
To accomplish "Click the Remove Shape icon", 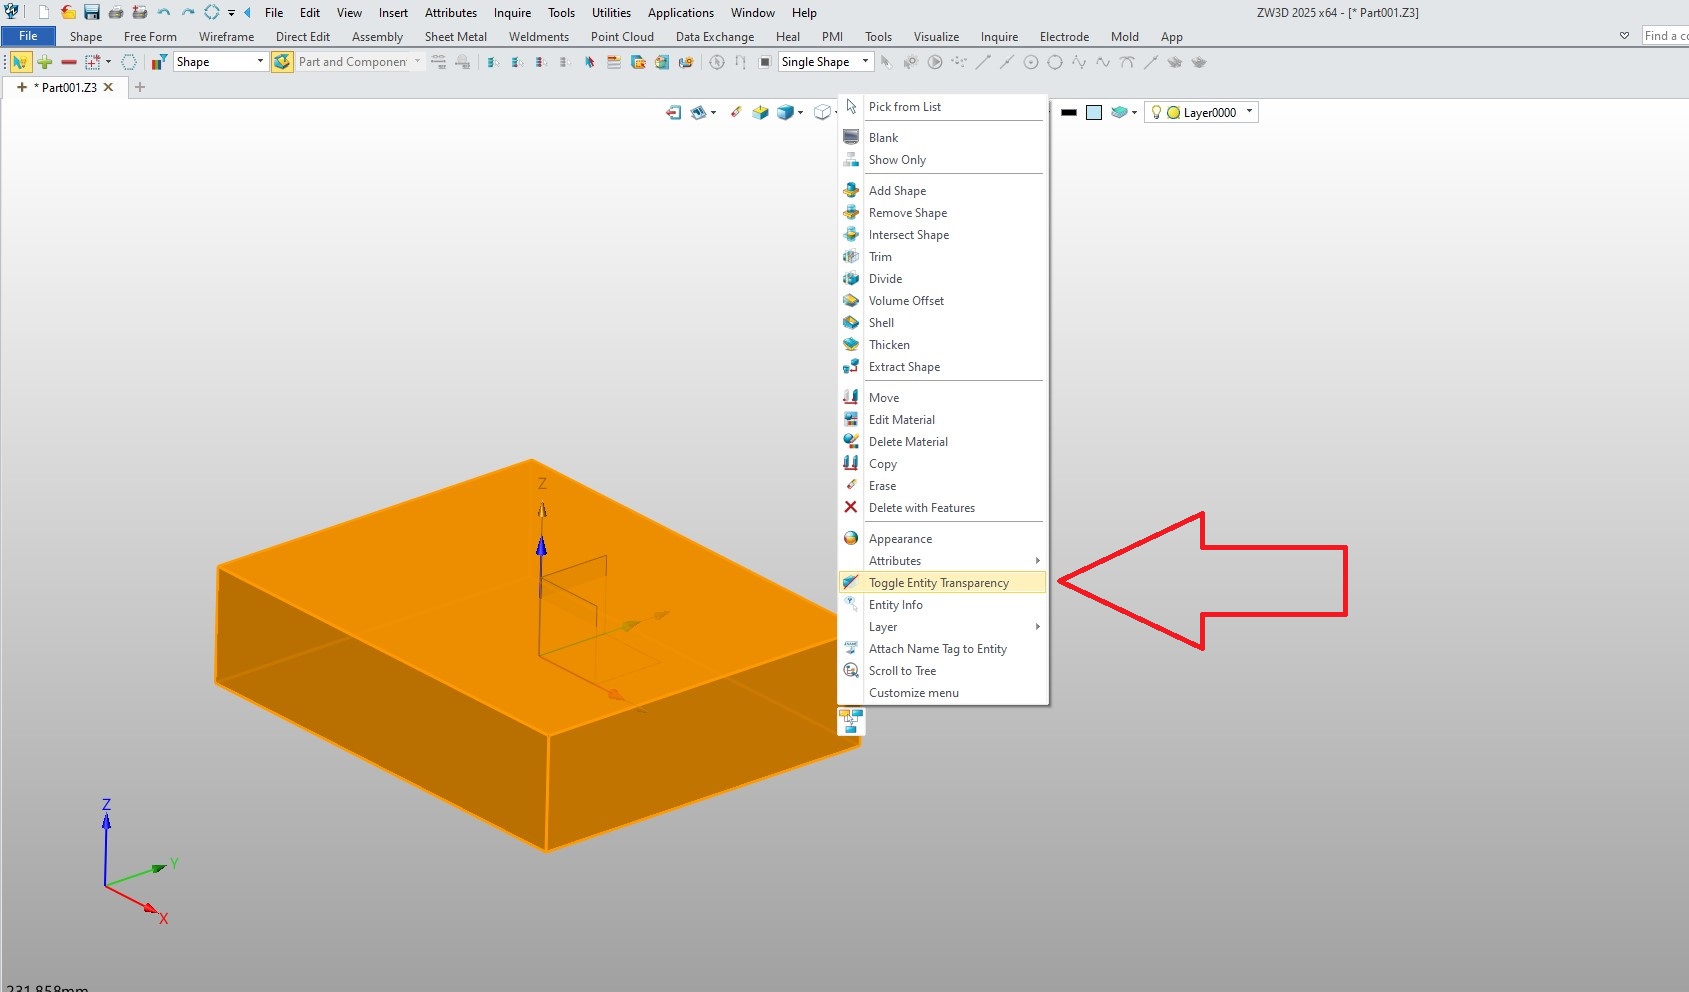I will click(851, 212).
